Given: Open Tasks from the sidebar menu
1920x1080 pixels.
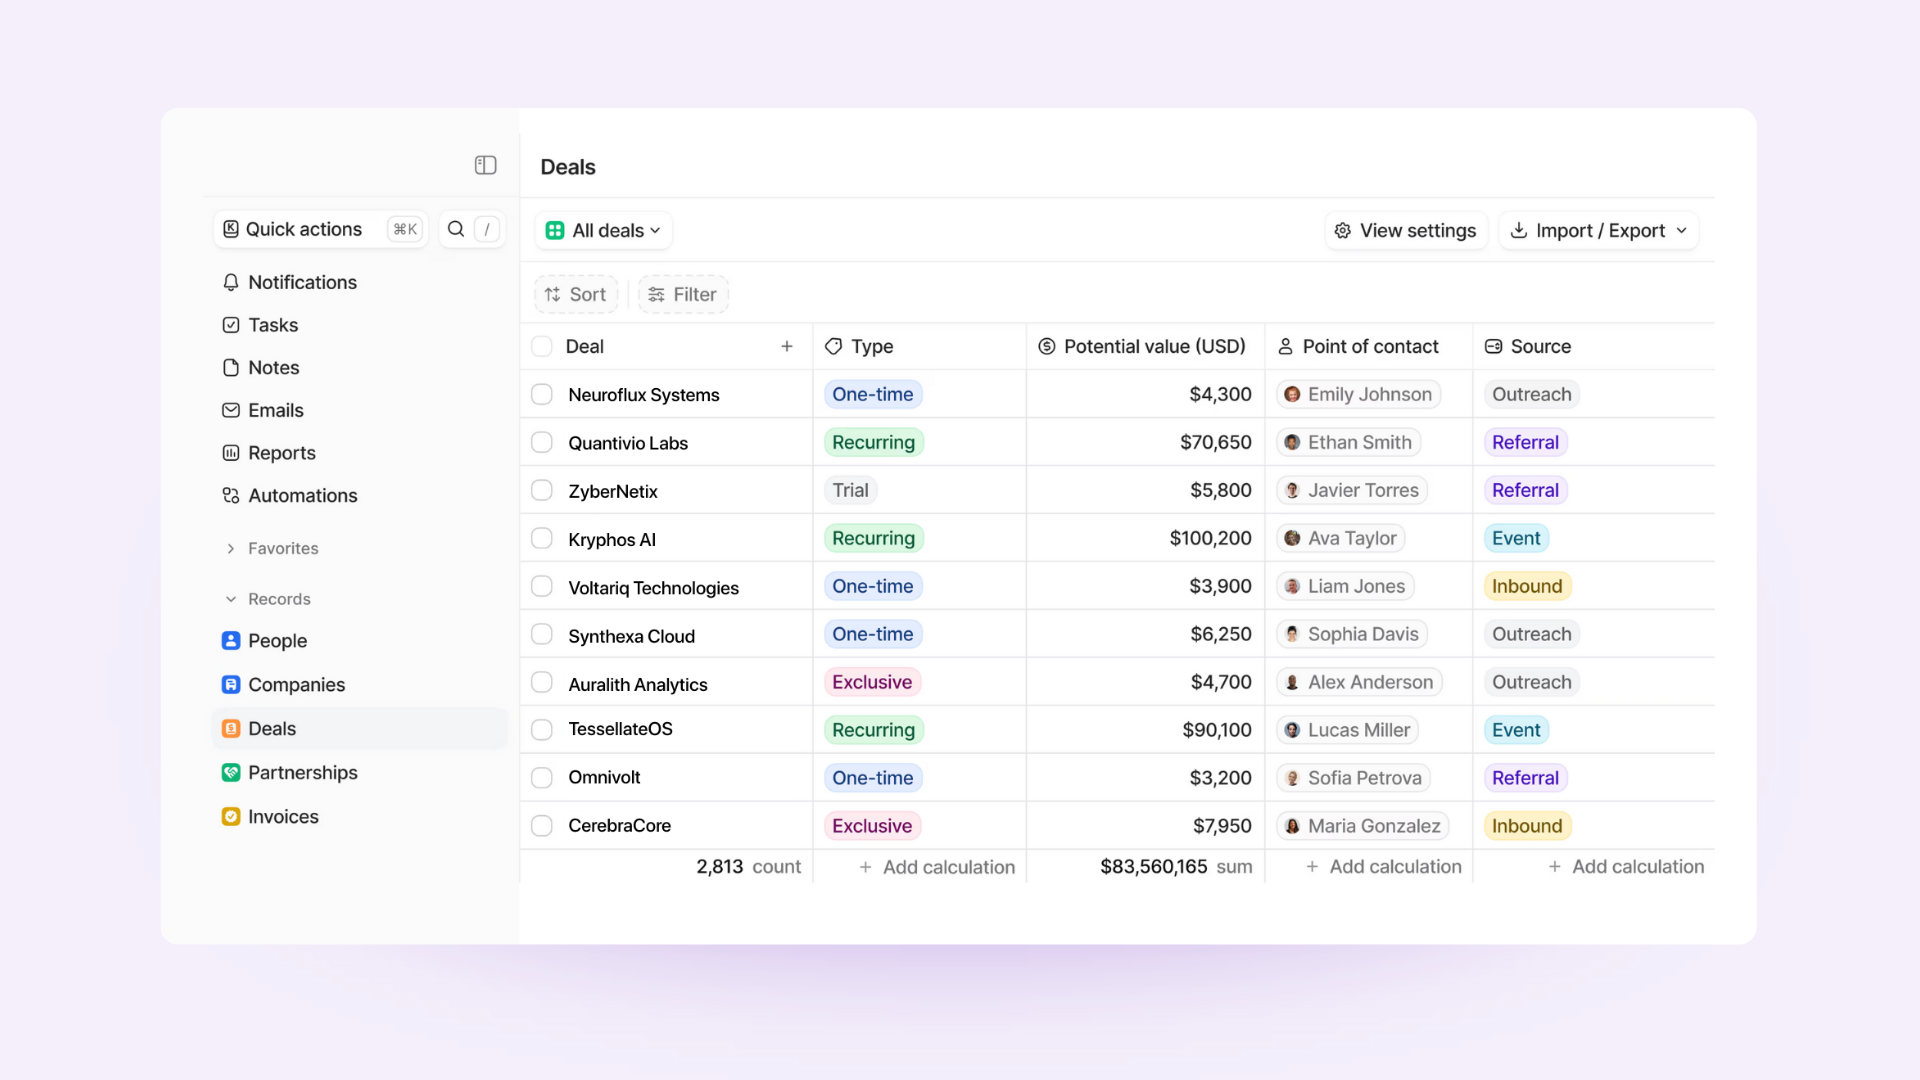Looking at the screenshot, I should tap(272, 325).
